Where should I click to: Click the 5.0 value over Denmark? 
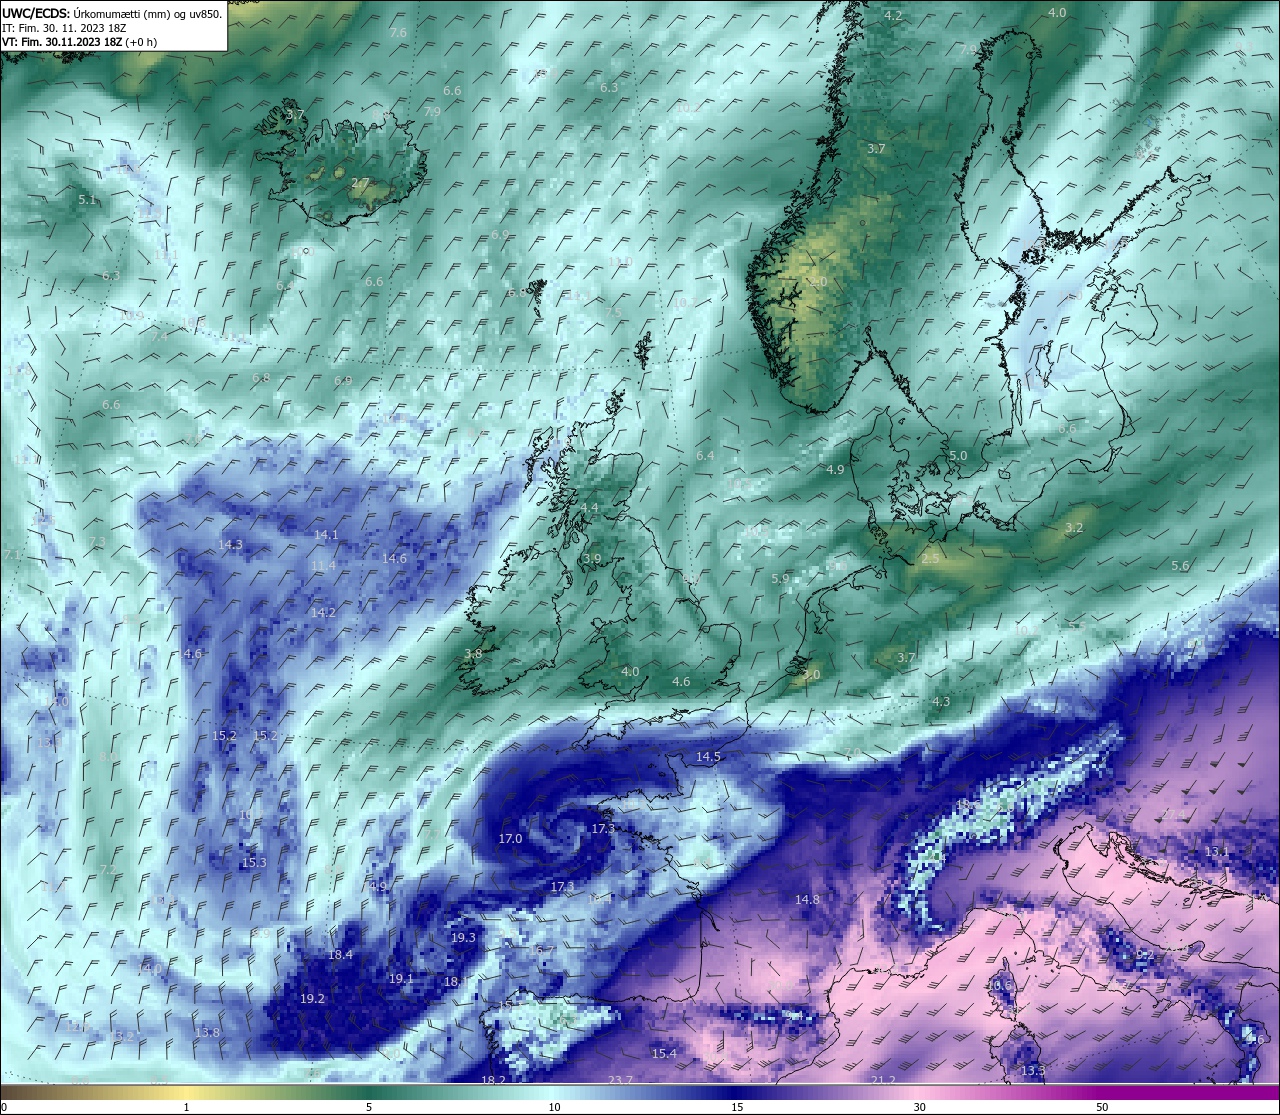coord(958,456)
